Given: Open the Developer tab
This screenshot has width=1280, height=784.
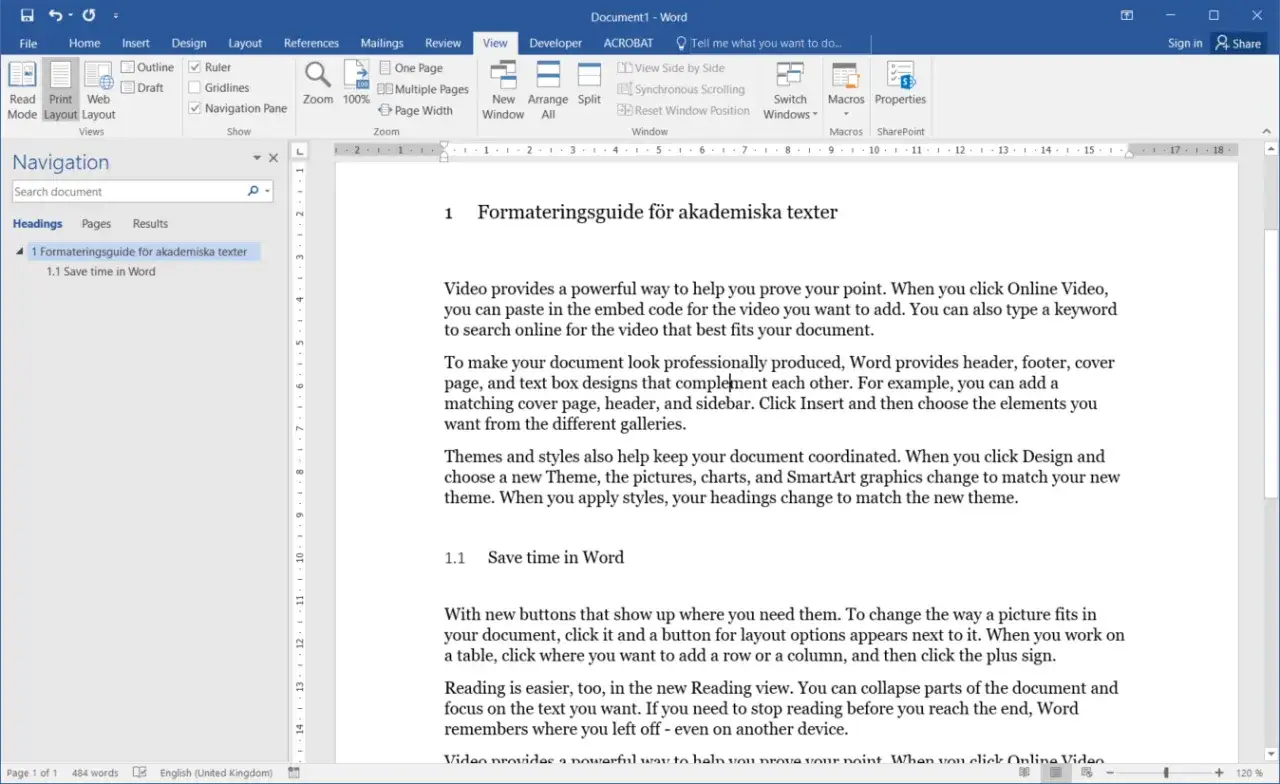Looking at the screenshot, I should pyautogui.click(x=555, y=43).
